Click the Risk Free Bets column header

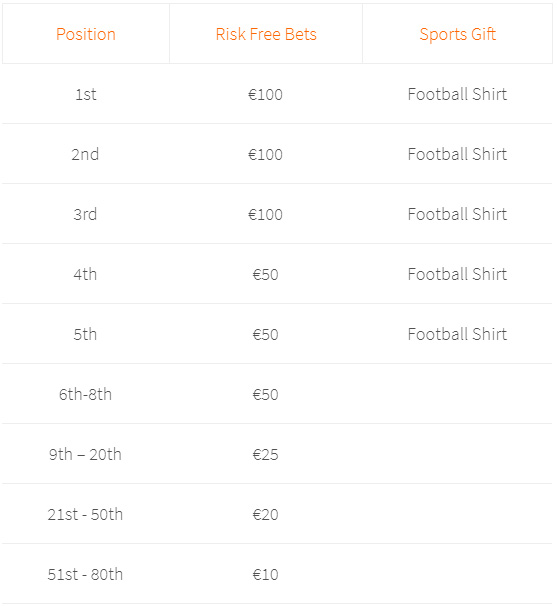[x=266, y=34]
